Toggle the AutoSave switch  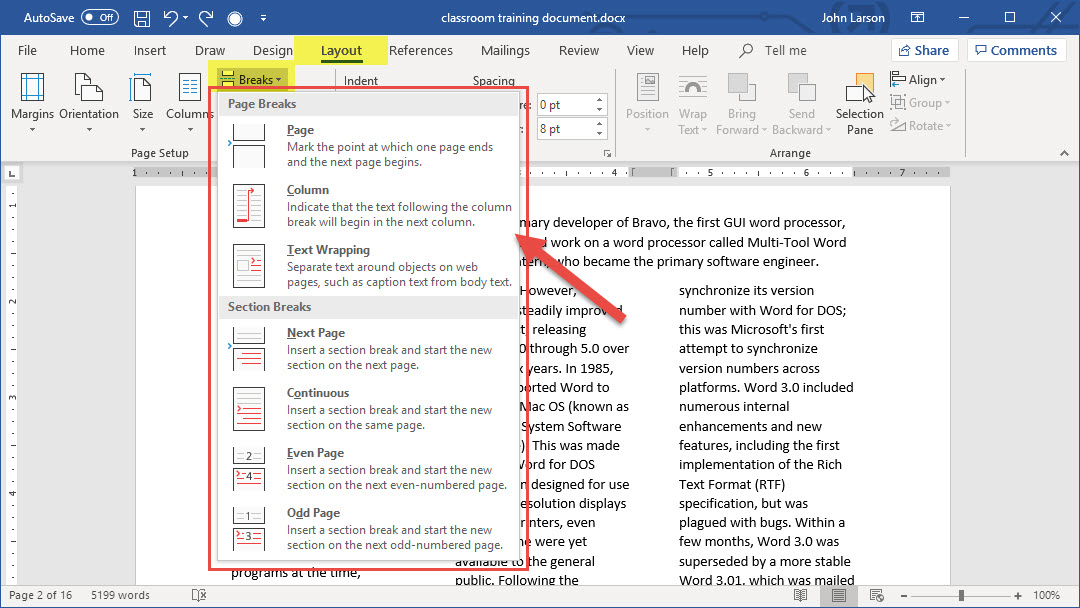pos(99,18)
